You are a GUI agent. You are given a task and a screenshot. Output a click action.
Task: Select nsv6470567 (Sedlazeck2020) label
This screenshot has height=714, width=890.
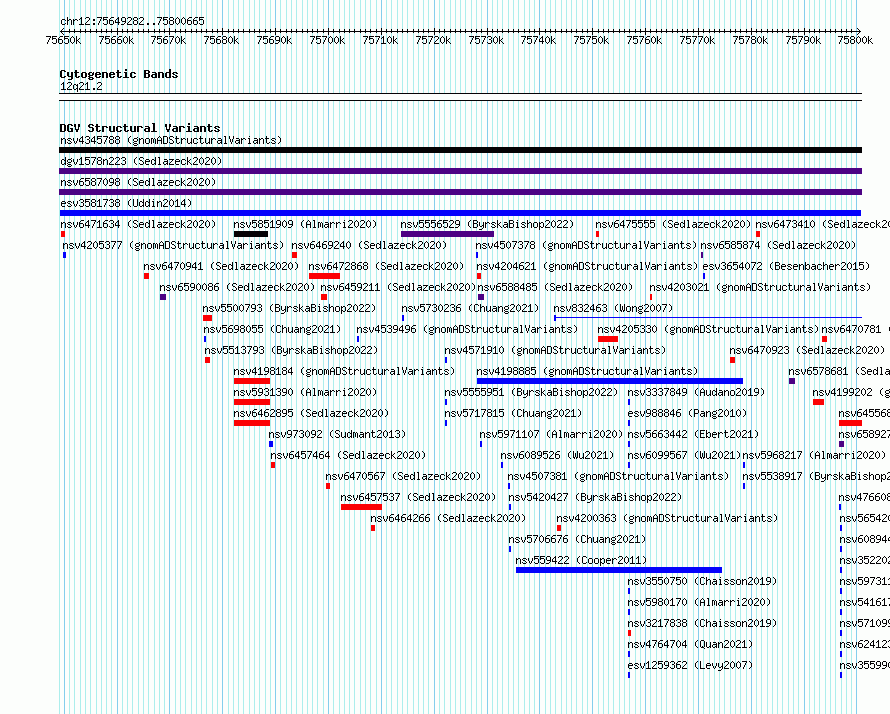click(x=404, y=476)
